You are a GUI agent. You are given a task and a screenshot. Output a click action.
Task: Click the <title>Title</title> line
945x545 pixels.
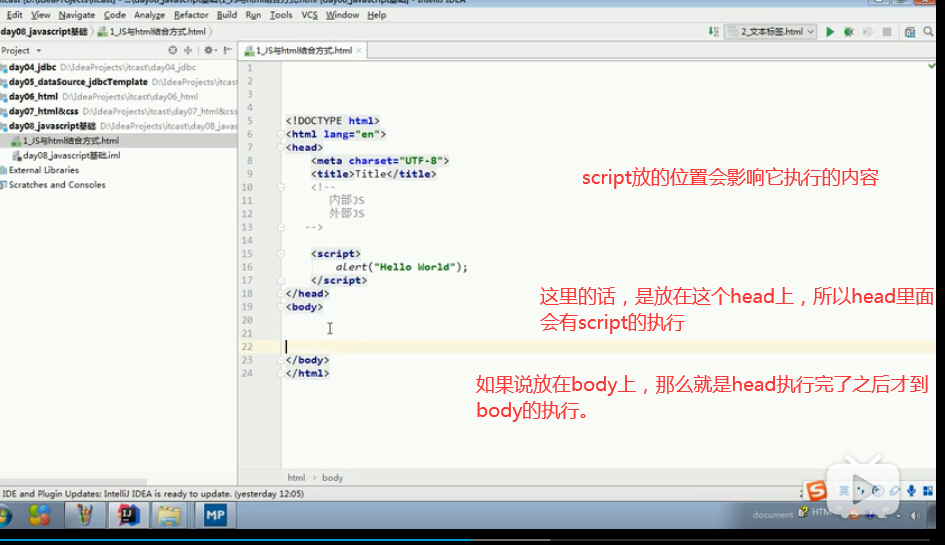click(x=374, y=174)
